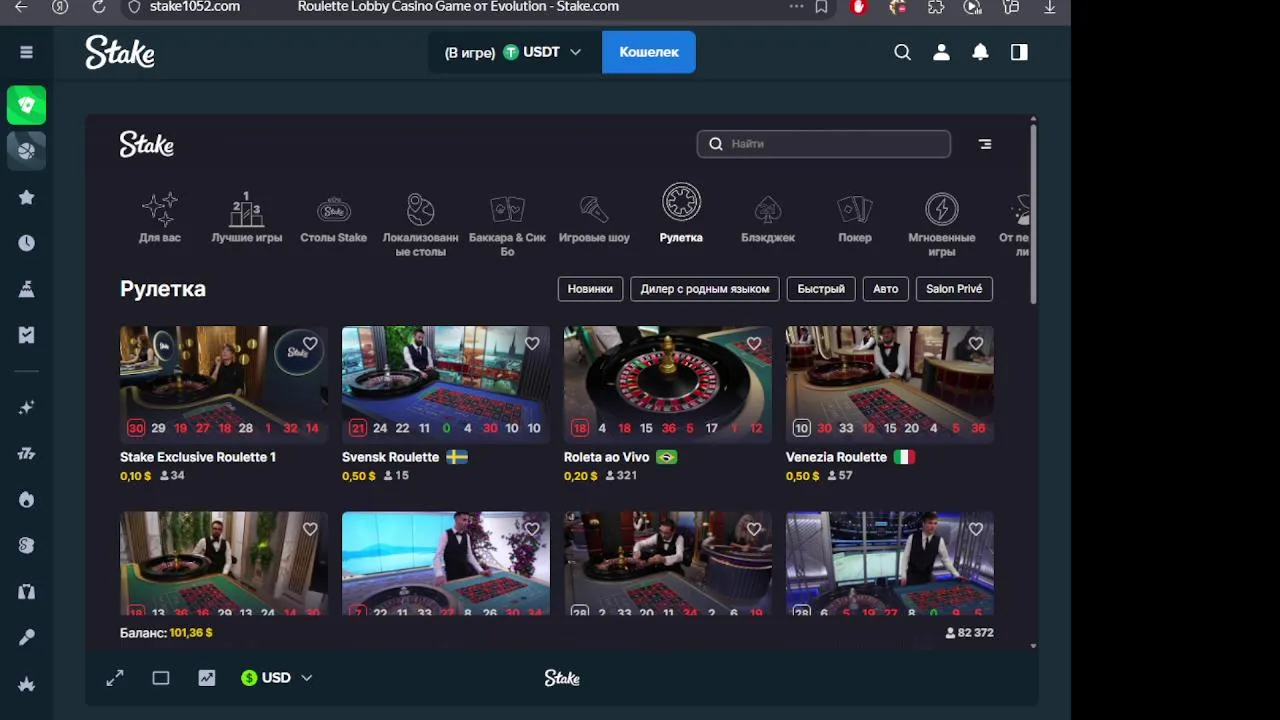Select Локализованные столы category
Viewport: 1280px width, 720px height.
420,224
